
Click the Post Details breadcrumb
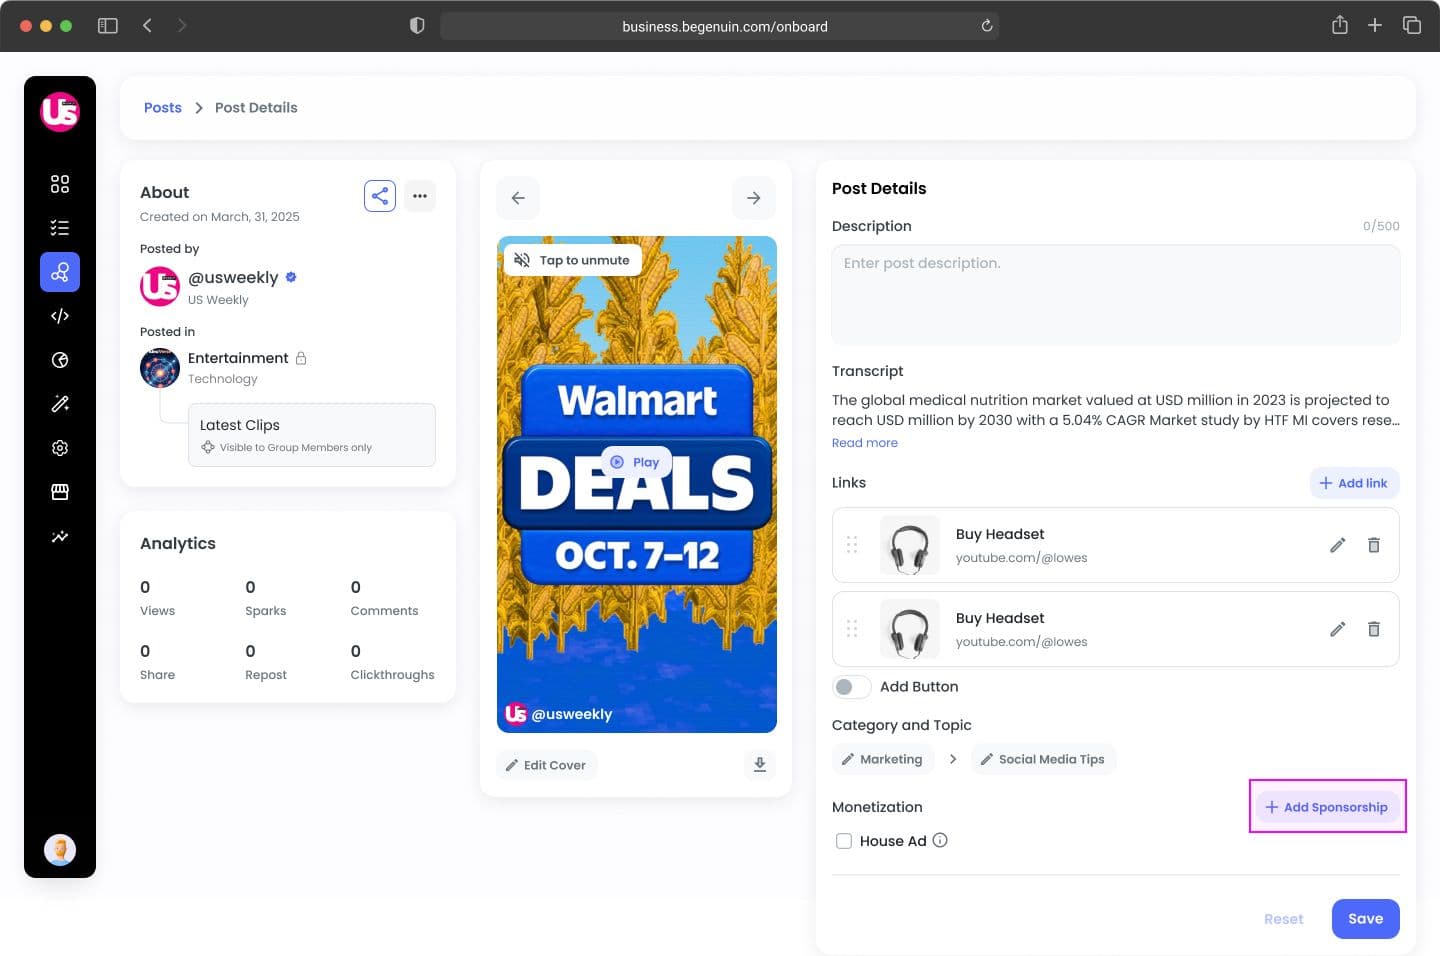256,108
